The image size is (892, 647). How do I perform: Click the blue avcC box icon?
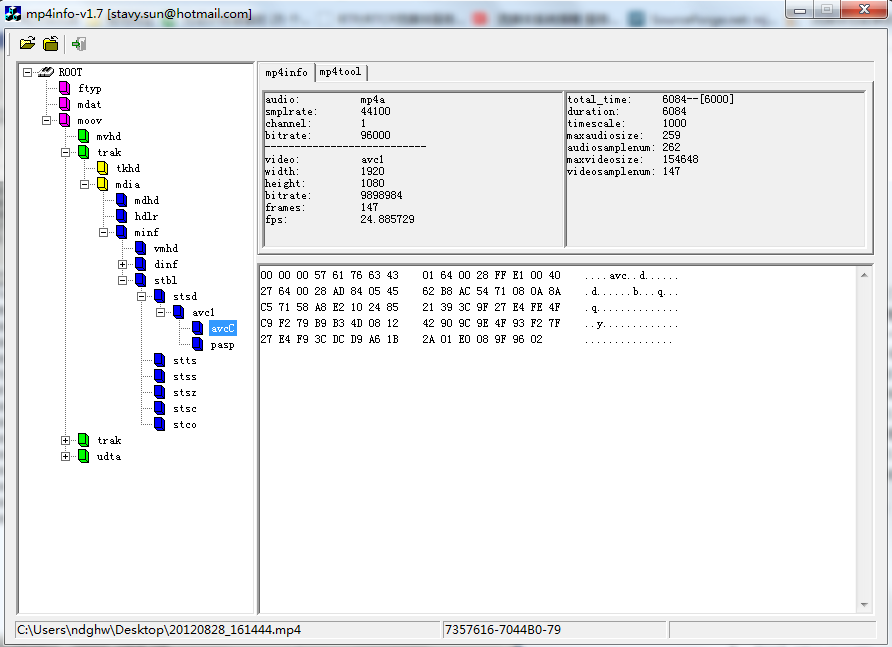coord(197,328)
